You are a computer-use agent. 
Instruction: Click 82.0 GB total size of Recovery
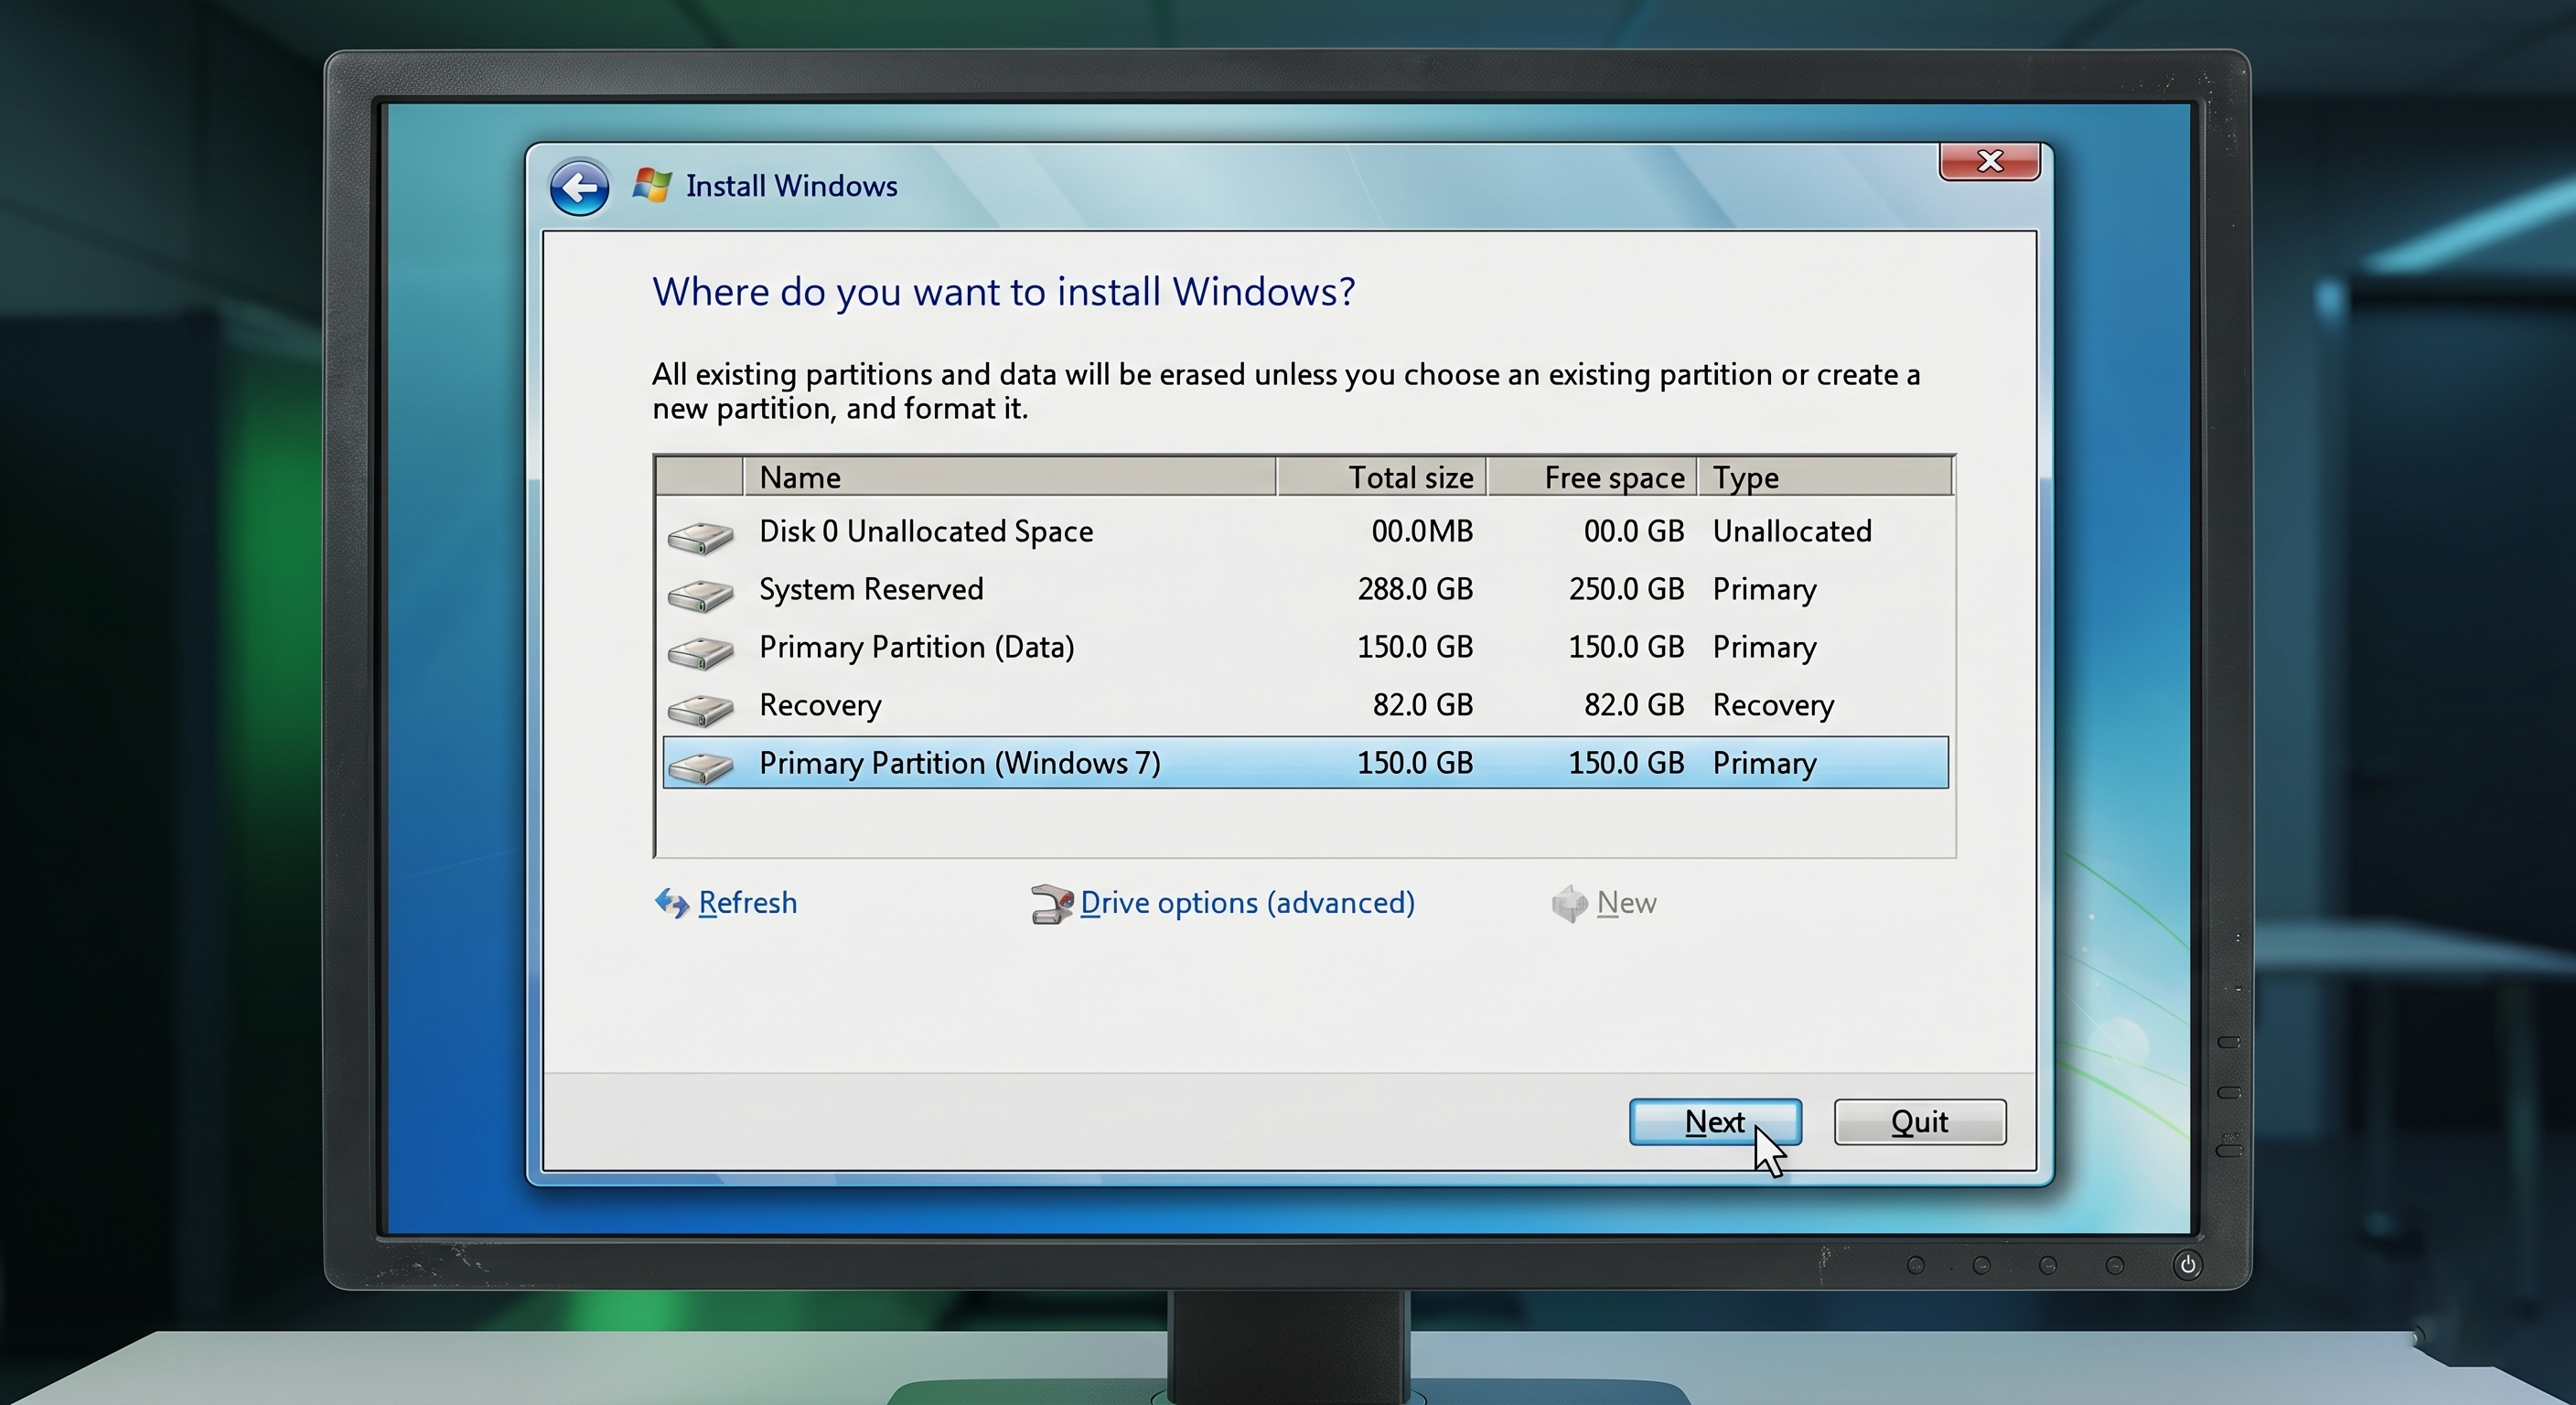(x=1422, y=705)
